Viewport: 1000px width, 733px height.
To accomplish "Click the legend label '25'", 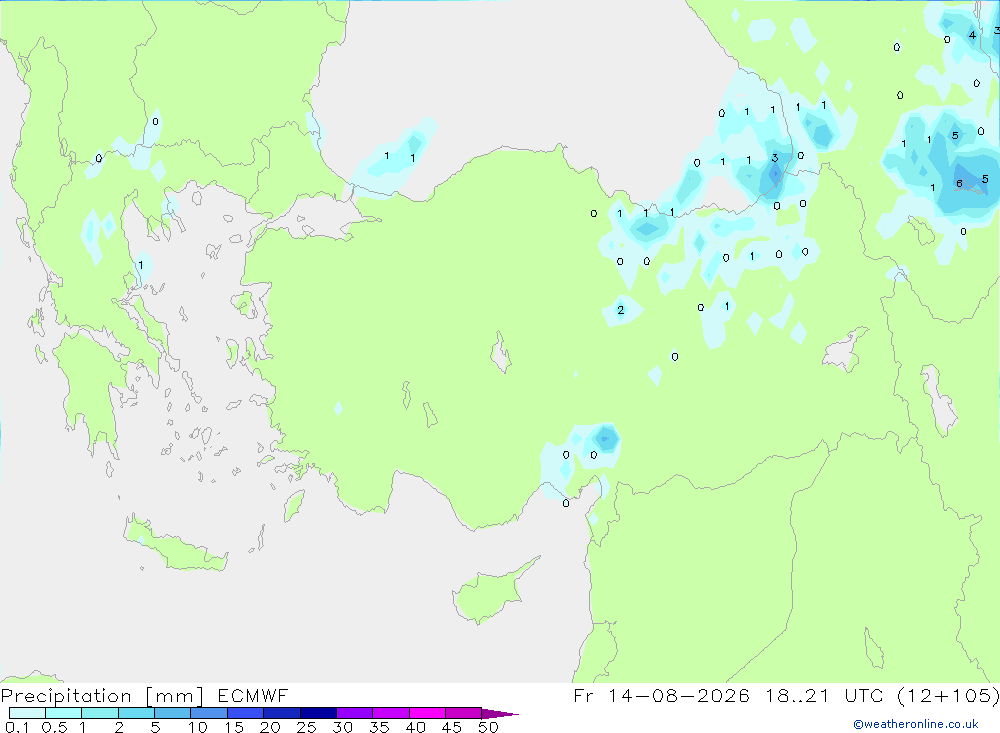I will (x=307, y=727).
